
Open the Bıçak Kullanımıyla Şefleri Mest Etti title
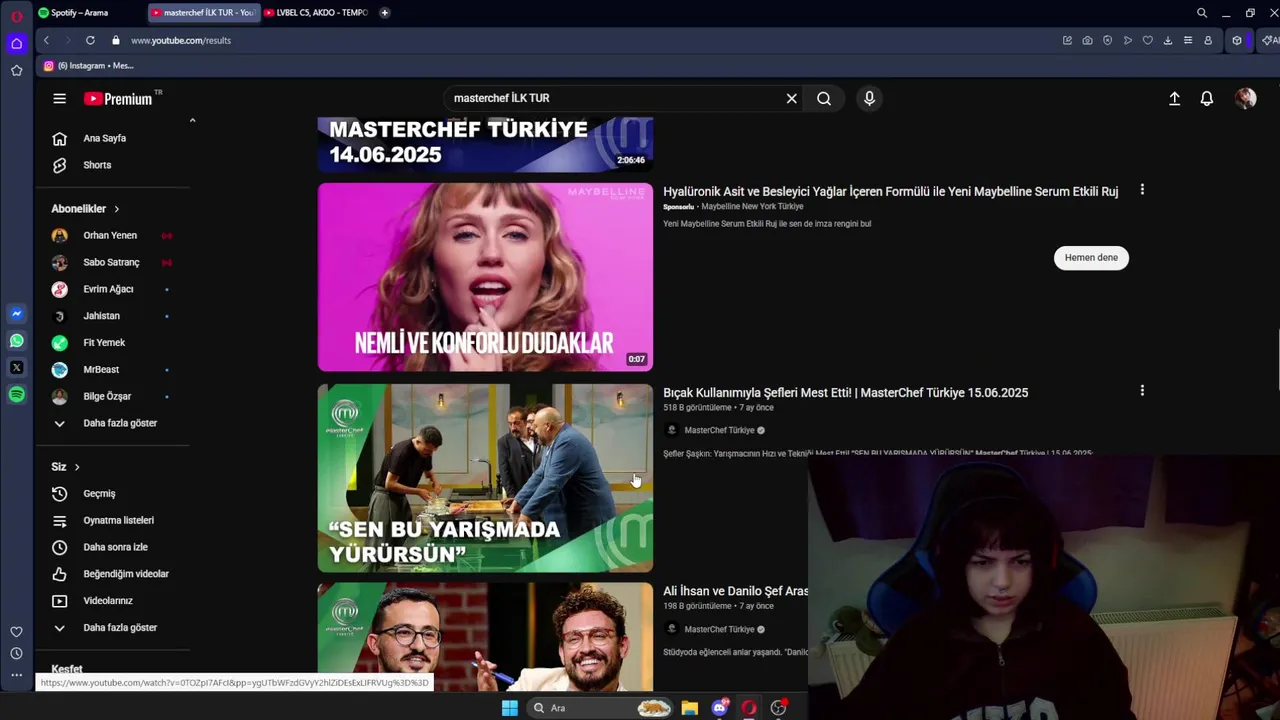[845, 393]
